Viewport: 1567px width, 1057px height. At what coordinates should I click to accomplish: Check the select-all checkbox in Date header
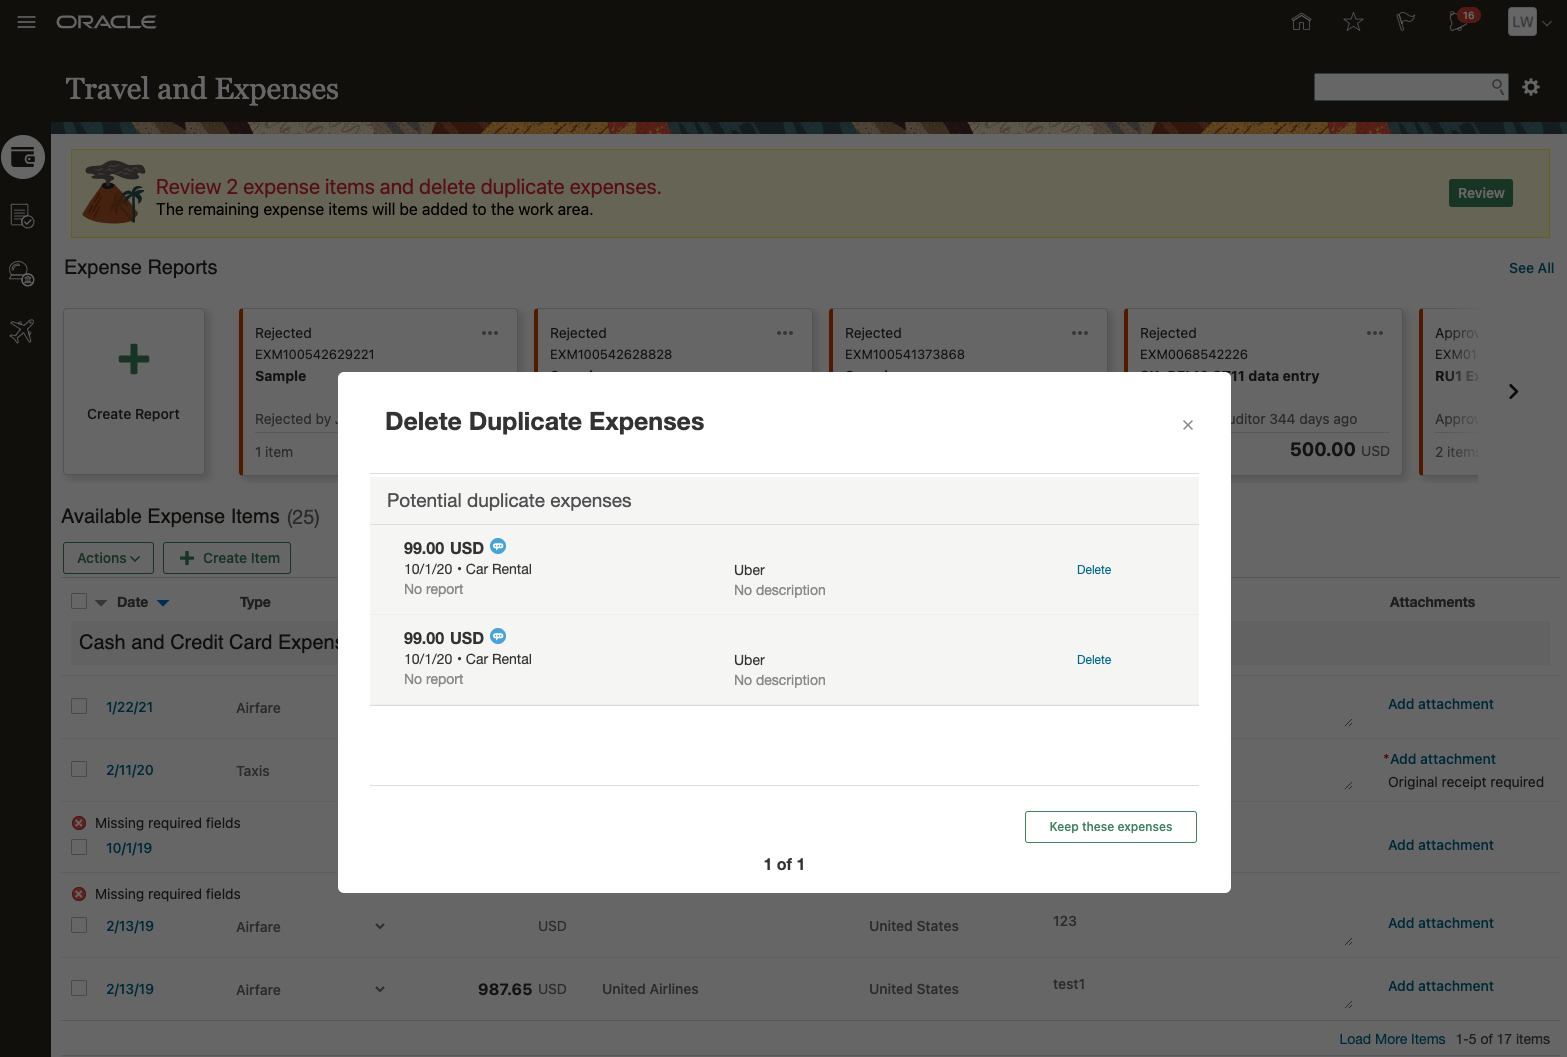click(x=79, y=601)
